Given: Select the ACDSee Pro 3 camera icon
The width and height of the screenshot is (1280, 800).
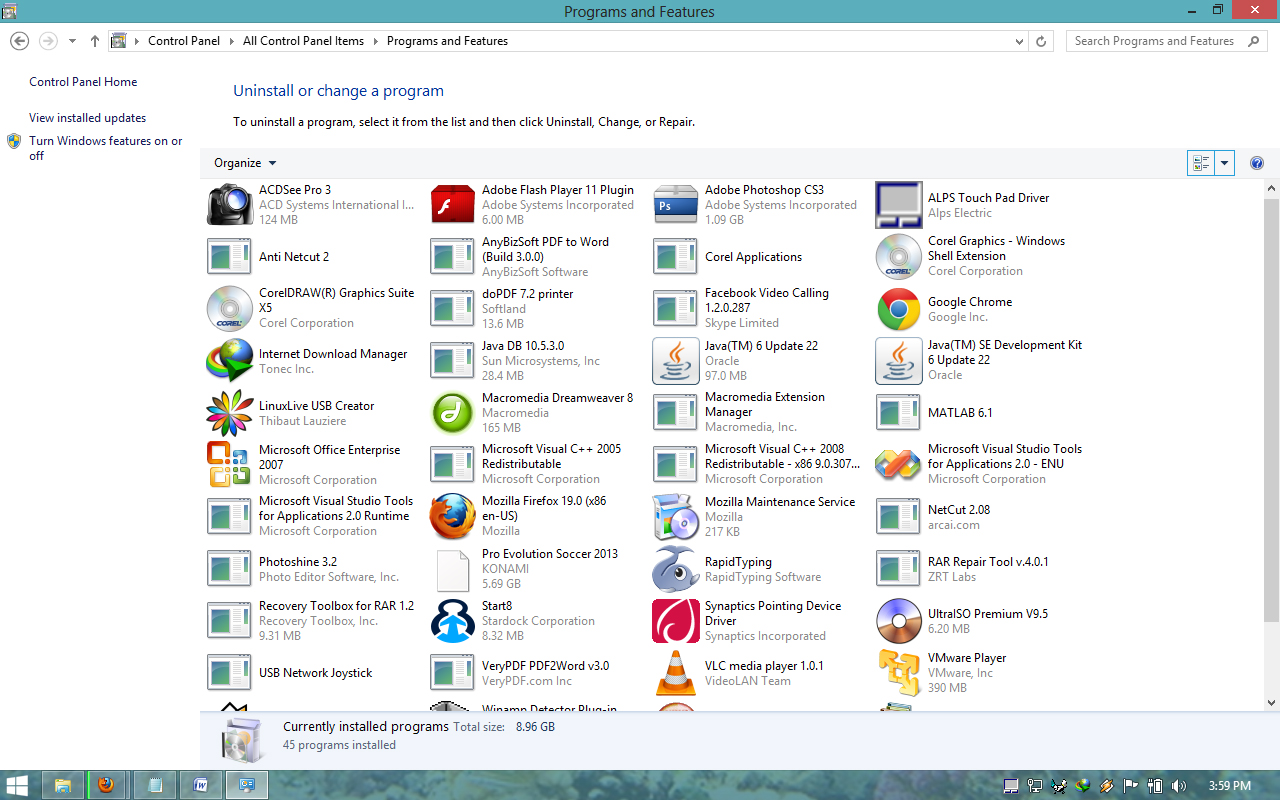Looking at the screenshot, I should 230,204.
